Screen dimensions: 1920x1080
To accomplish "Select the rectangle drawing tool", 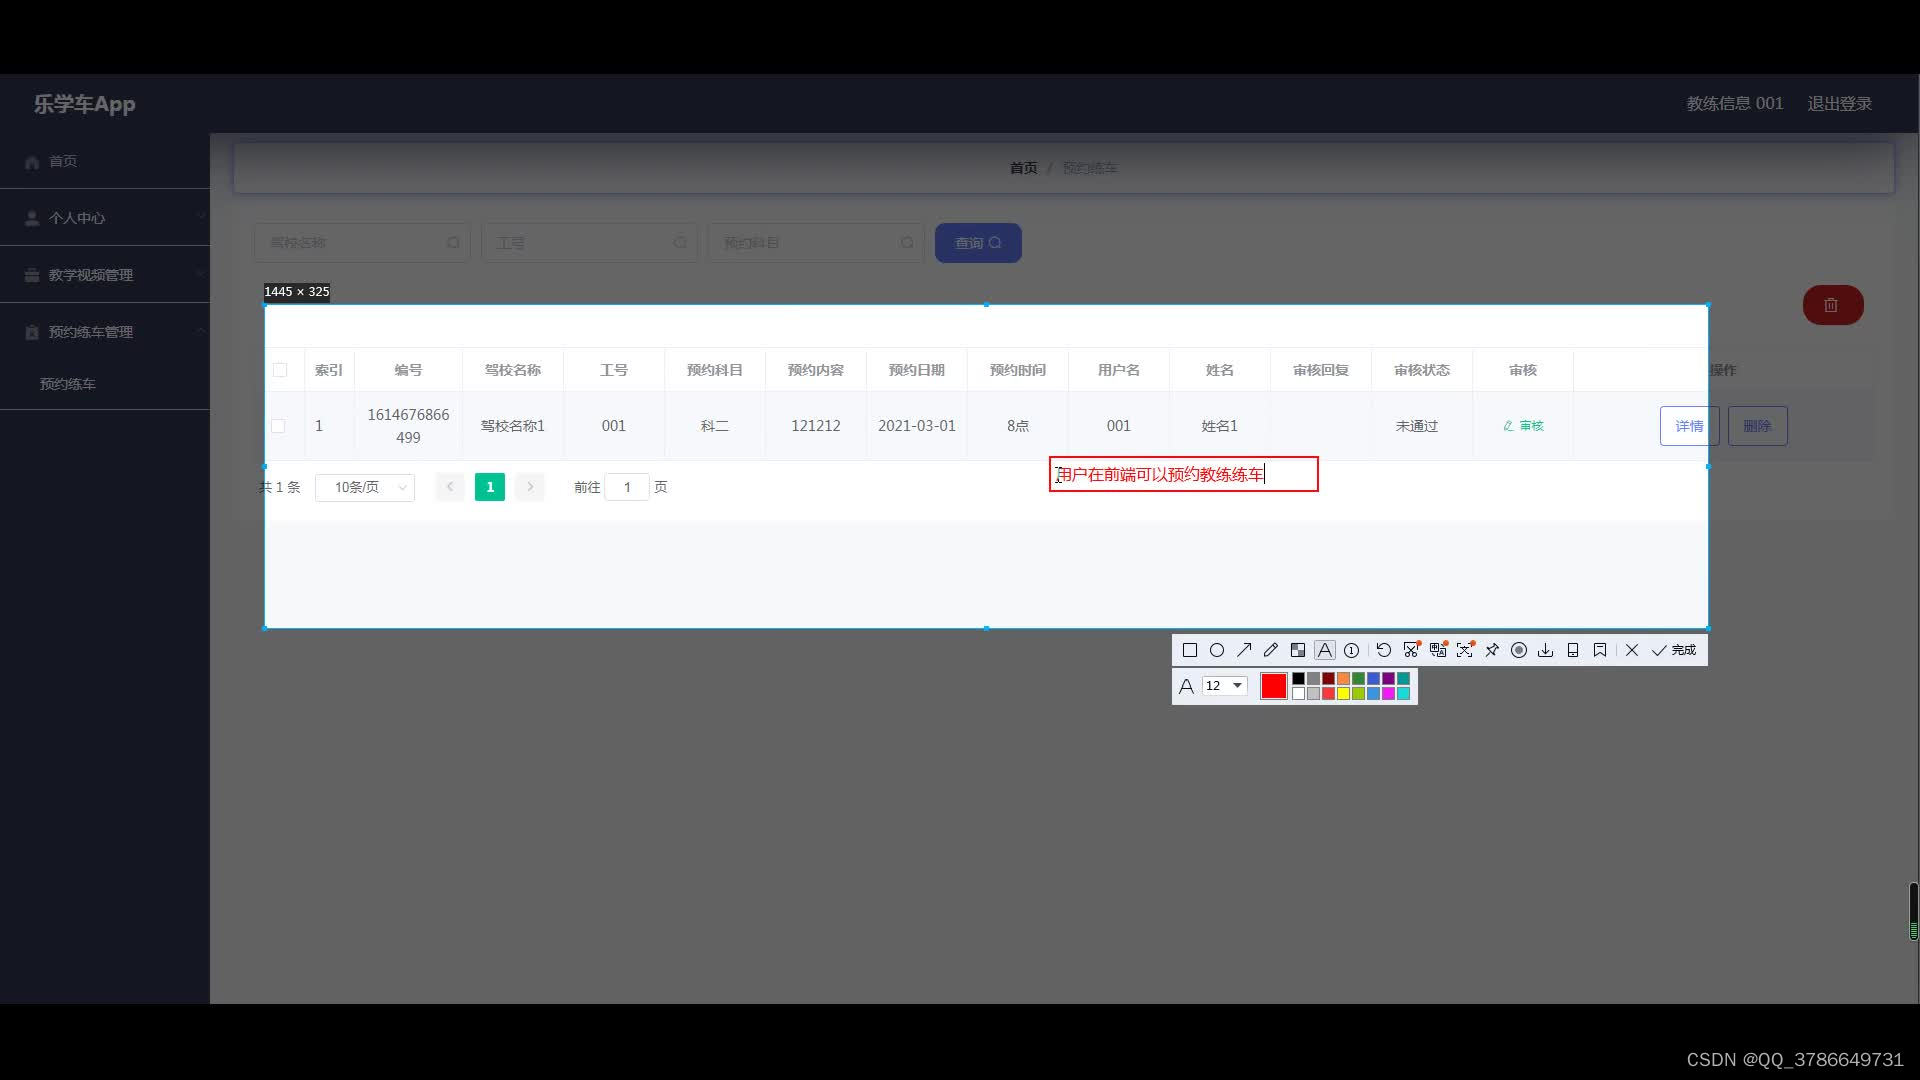I will coord(1190,650).
